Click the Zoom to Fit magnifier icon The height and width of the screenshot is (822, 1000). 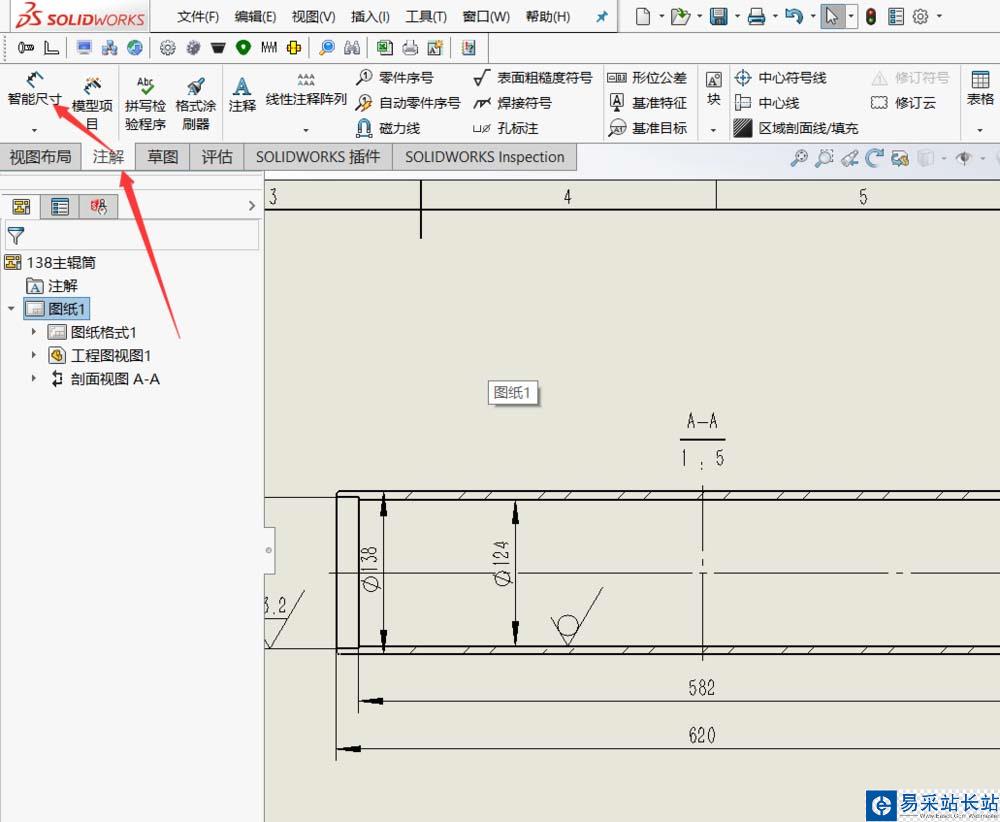tap(798, 158)
